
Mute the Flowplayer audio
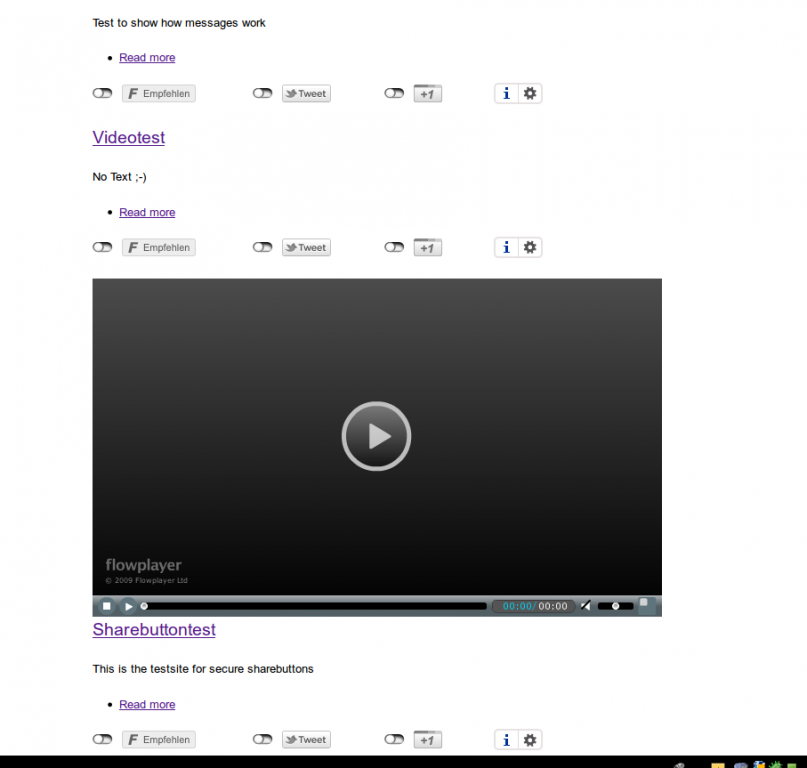(x=586, y=606)
